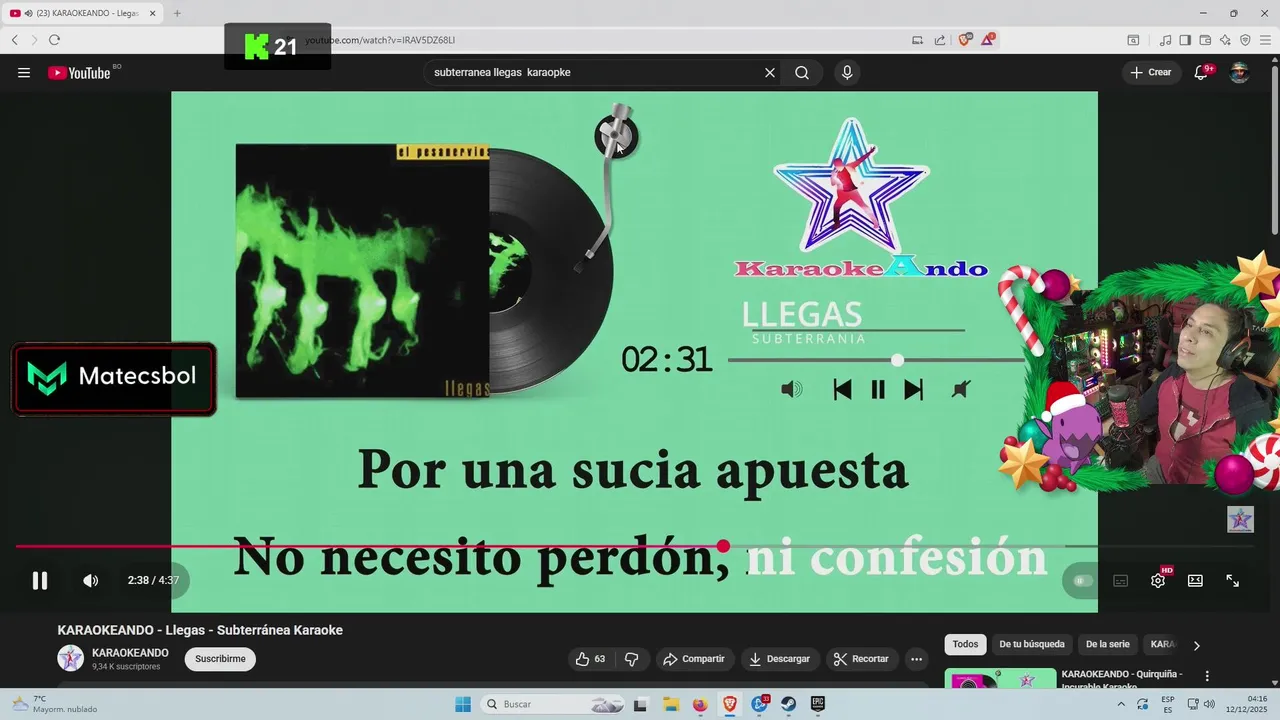
Task: Open the Brave playlist music note icon
Action: [1165, 40]
